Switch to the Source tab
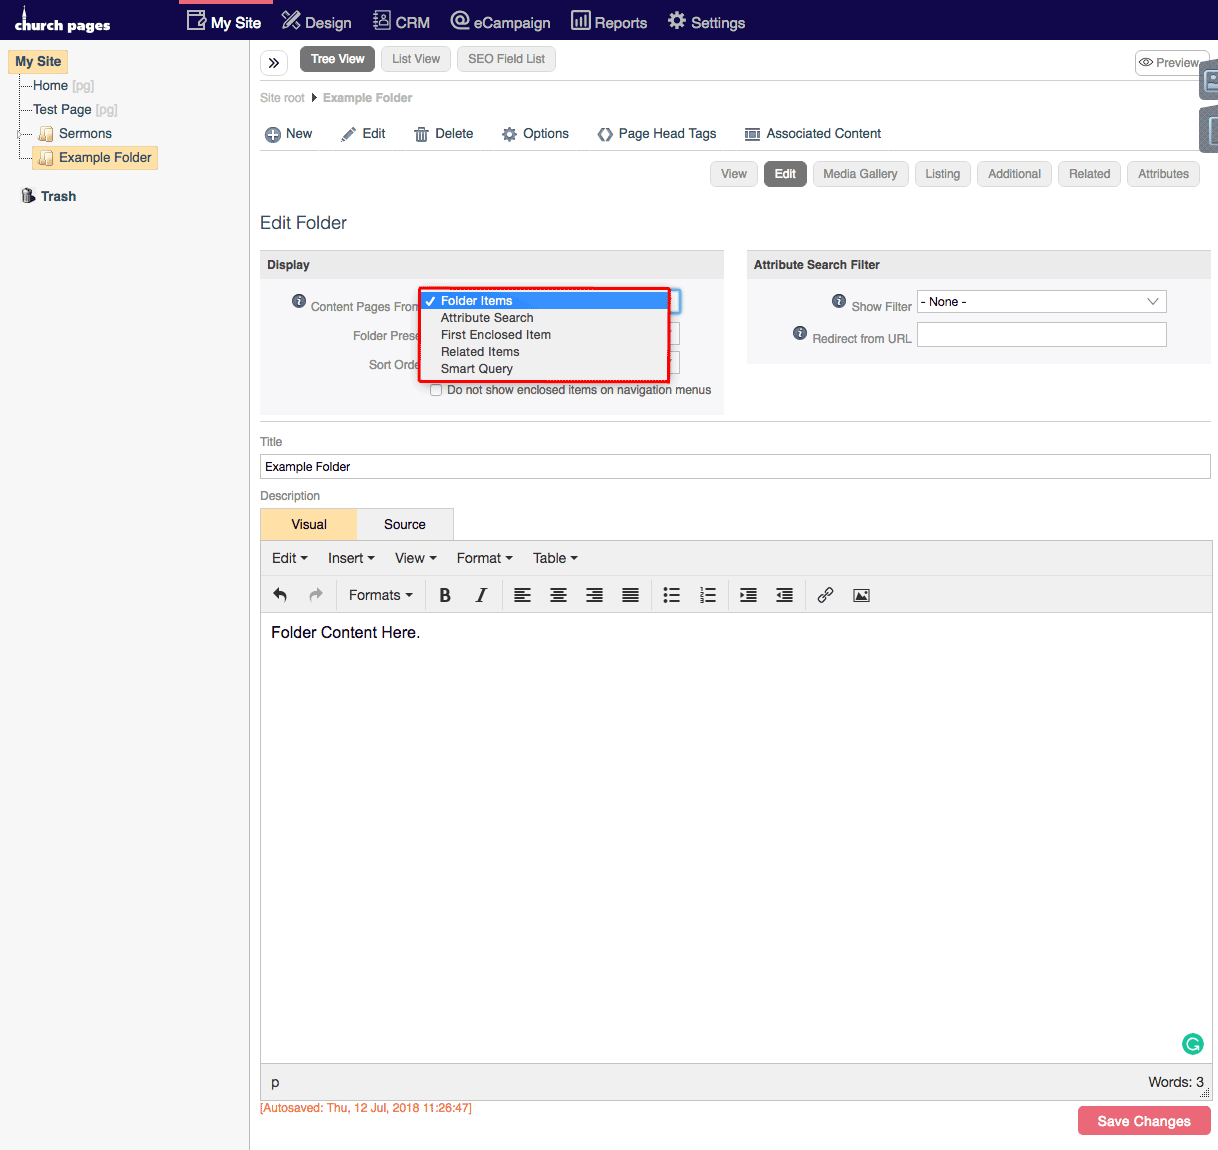This screenshot has width=1218, height=1150. [405, 524]
